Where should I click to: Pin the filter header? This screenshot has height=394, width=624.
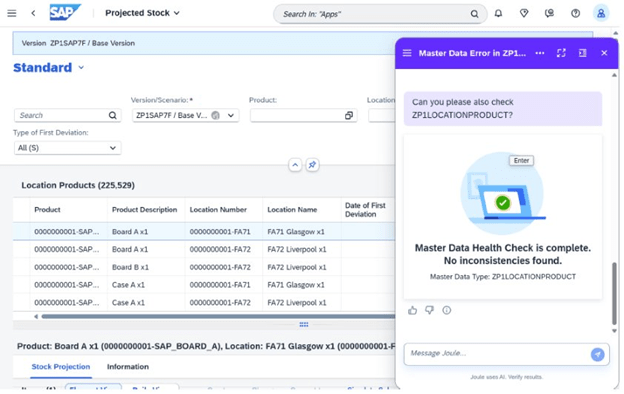tap(312, 165)
